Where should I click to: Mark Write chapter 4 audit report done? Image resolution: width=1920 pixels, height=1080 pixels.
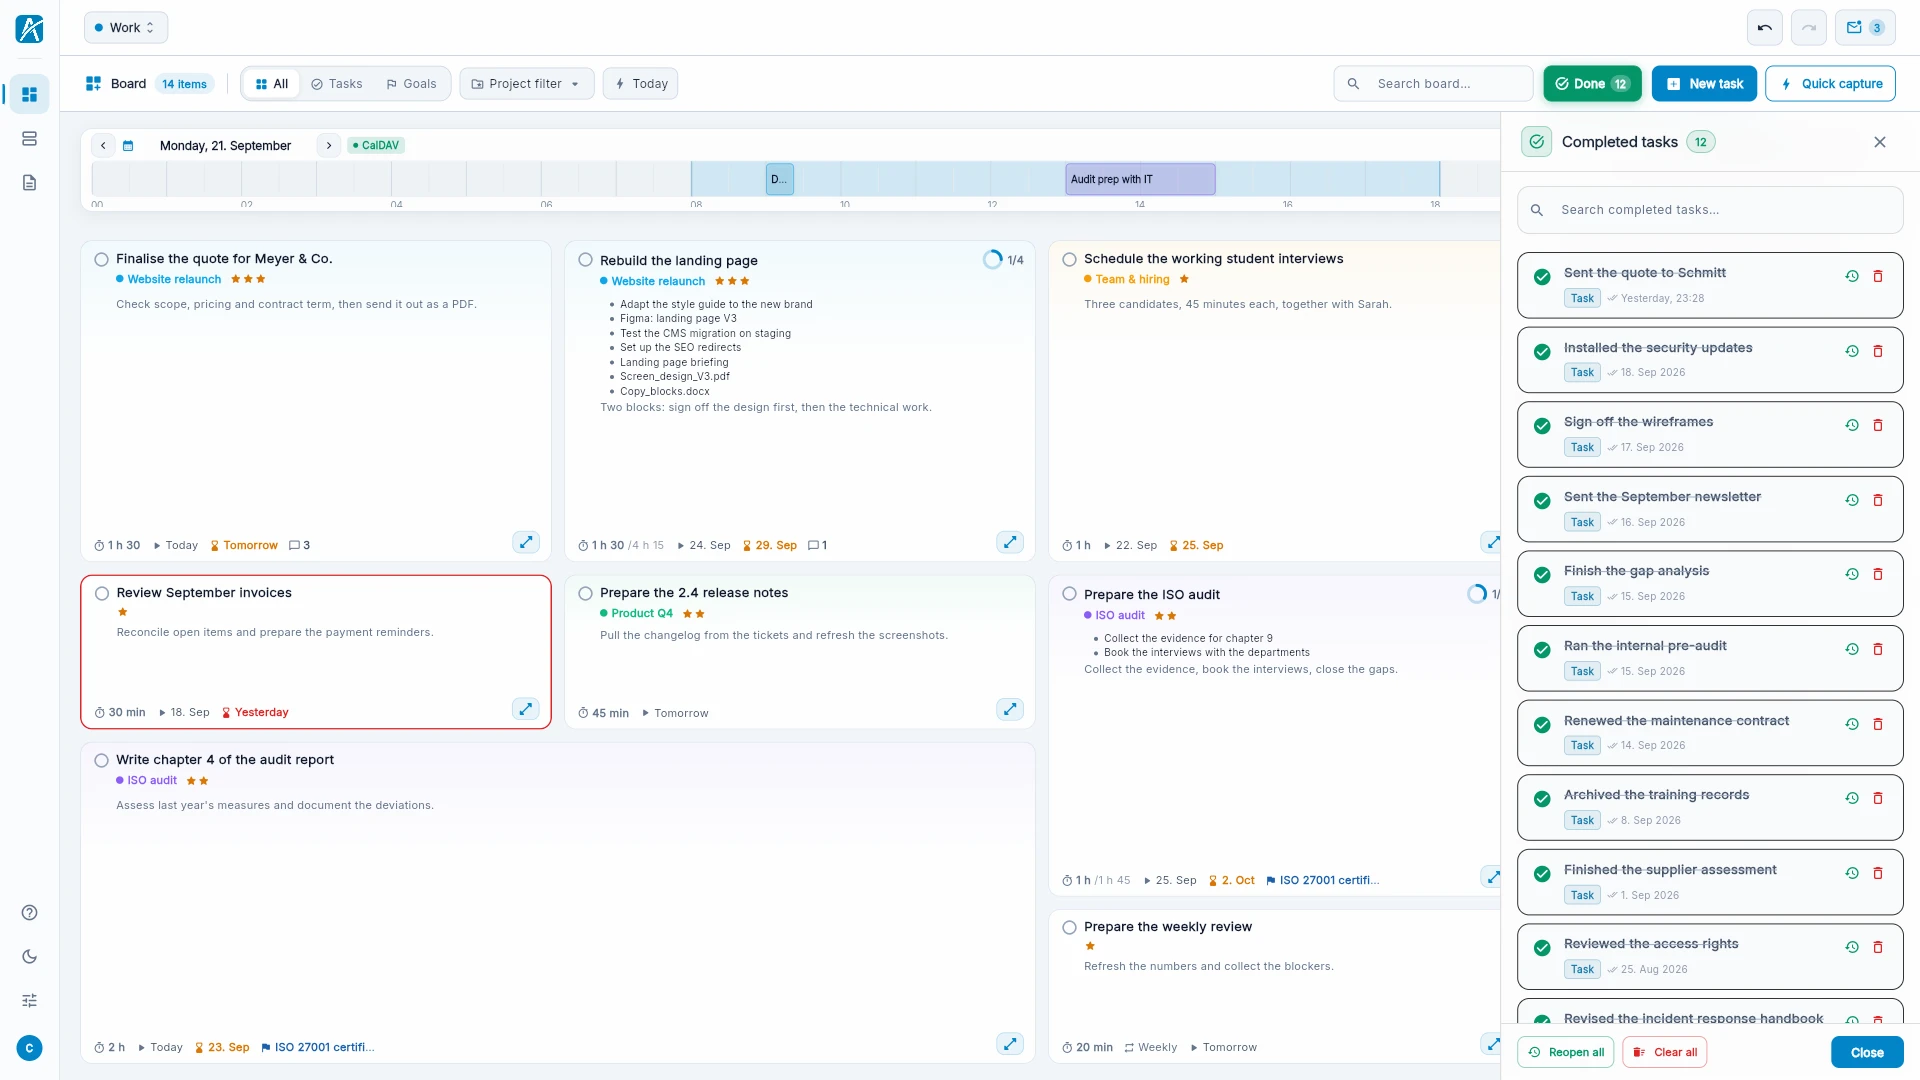[x=102, y=760]
